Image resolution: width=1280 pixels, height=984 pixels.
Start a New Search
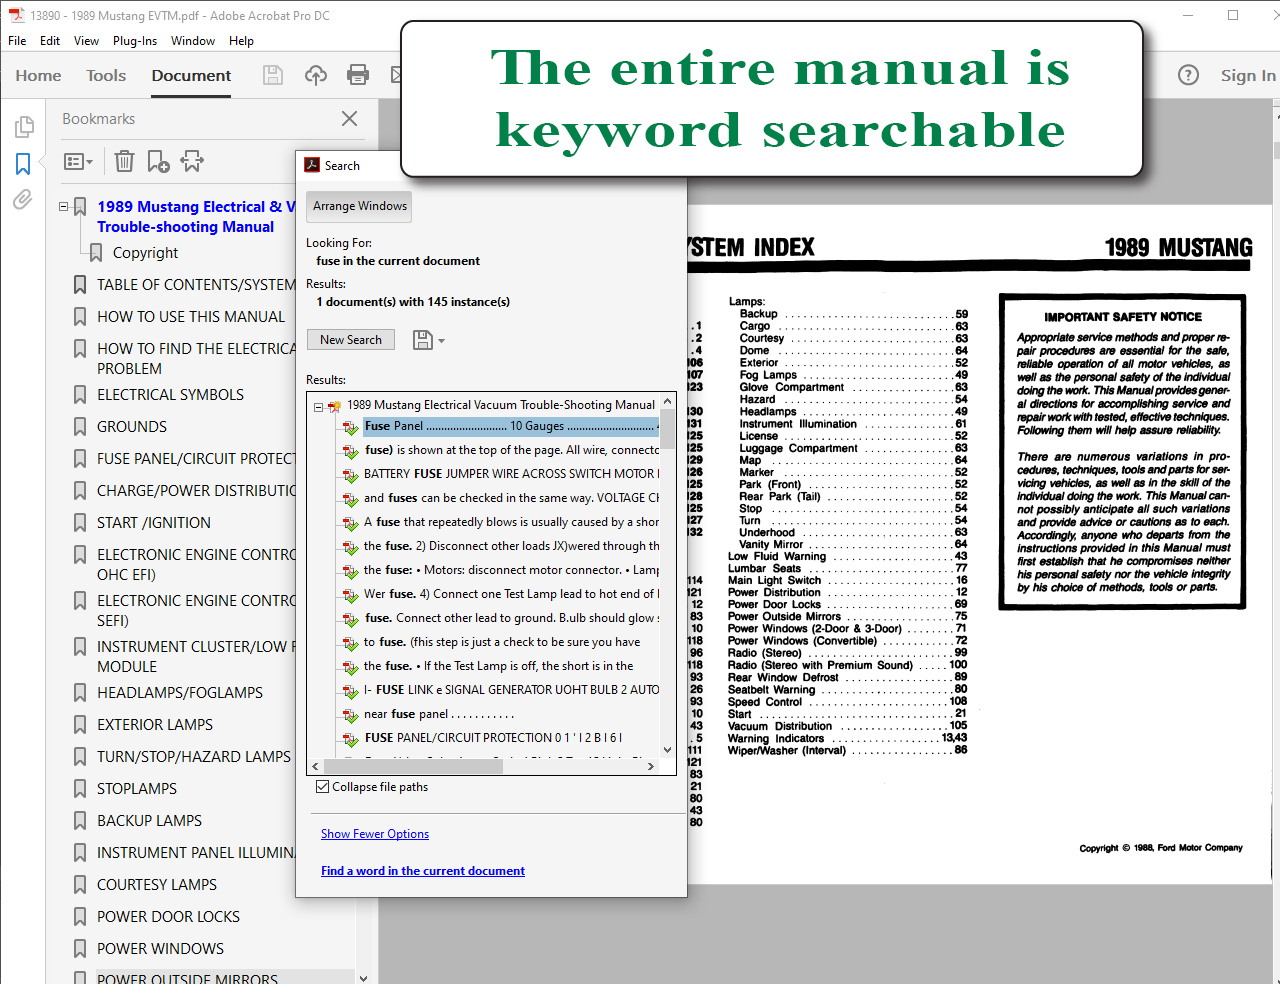tap(351, 340)
